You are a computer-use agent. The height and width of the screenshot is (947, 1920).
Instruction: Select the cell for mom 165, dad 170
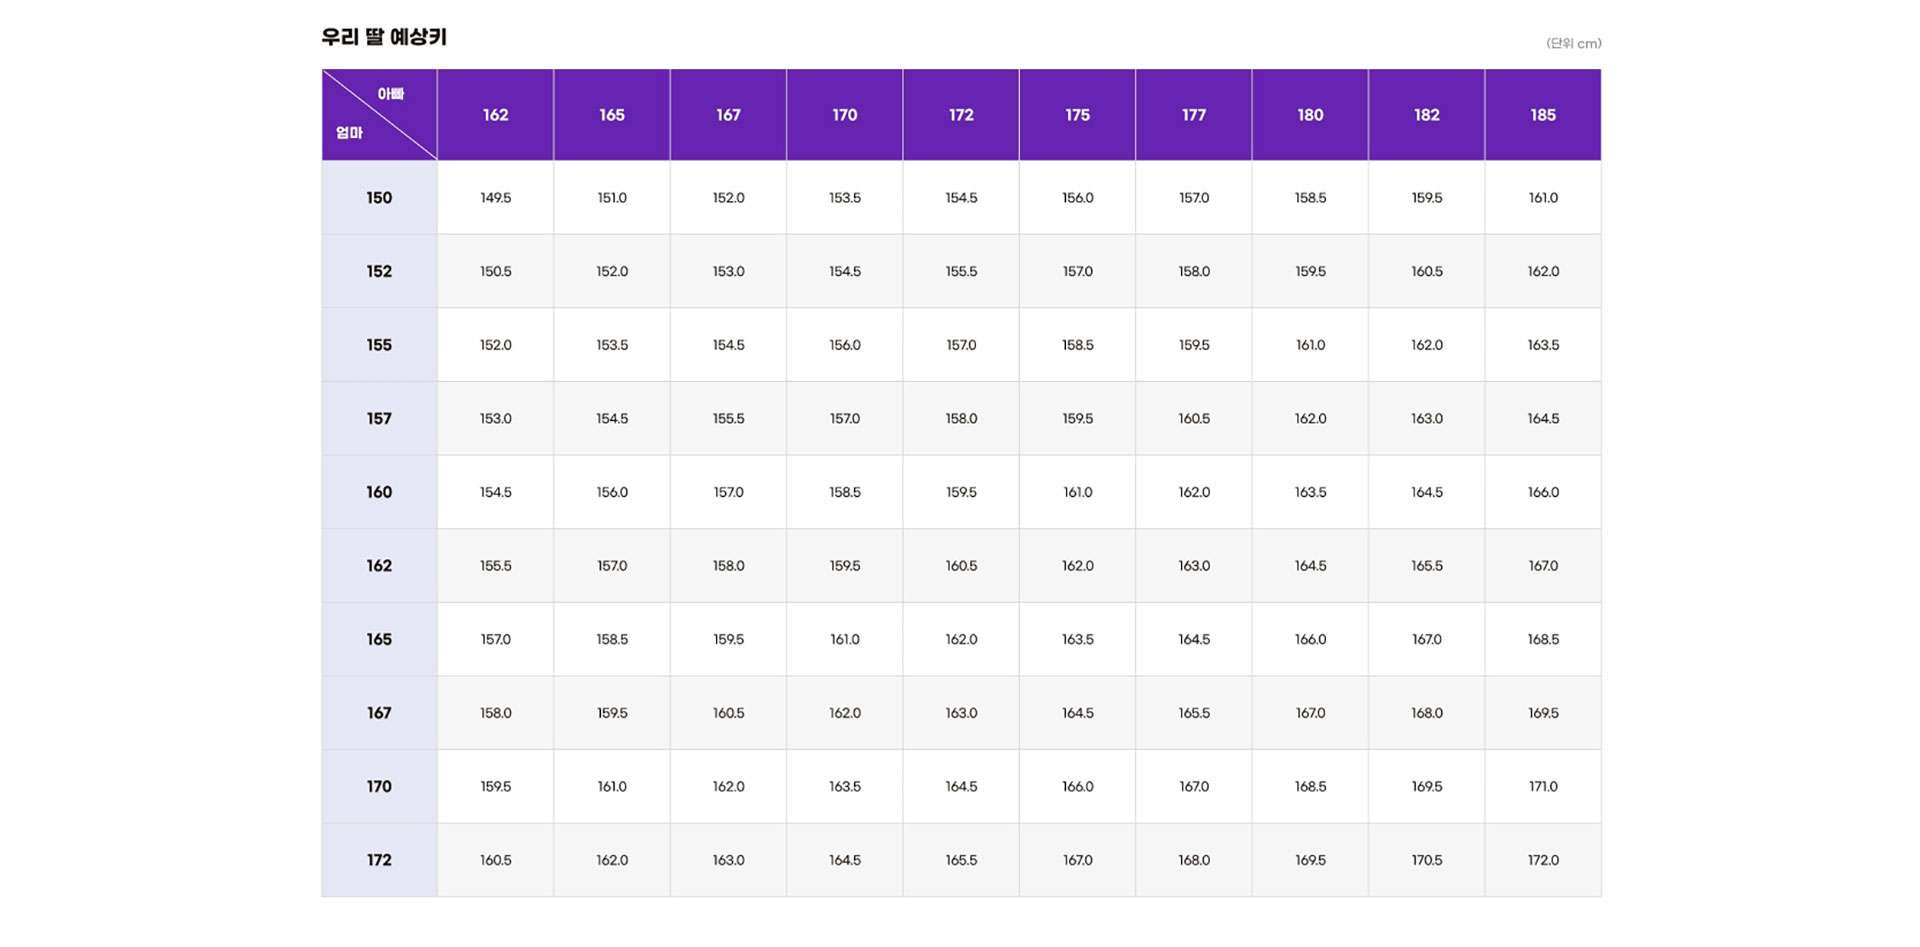(844, 639)
